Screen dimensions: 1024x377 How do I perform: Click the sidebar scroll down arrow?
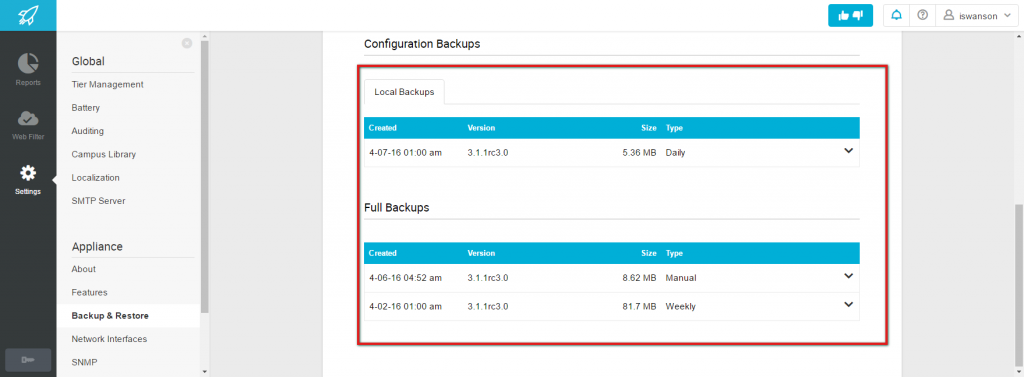coord(205,371)
